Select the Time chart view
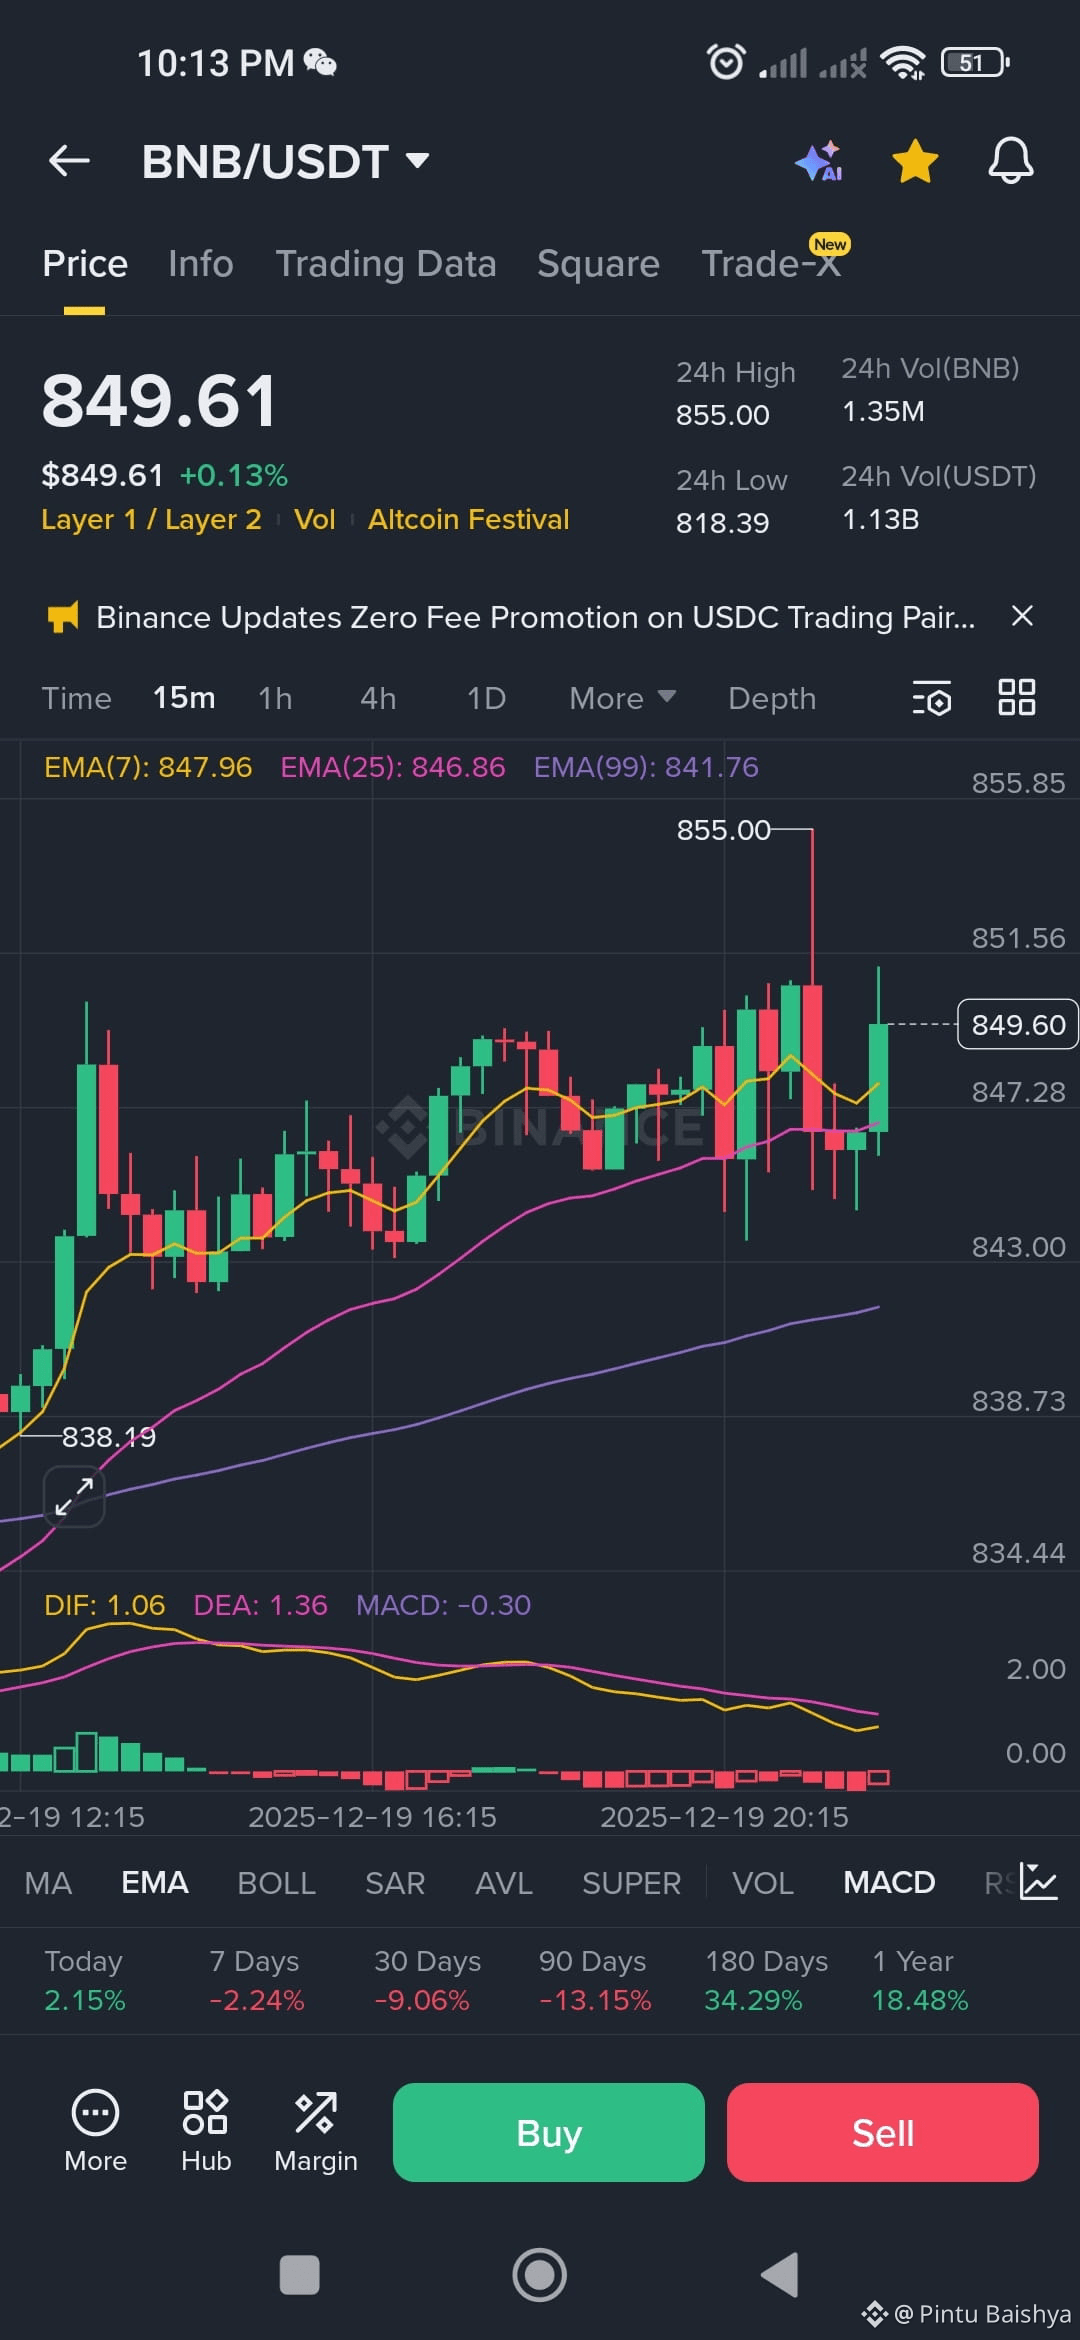The height and width of the screenshot is (2340, 1080). click(x=76, y=698)
